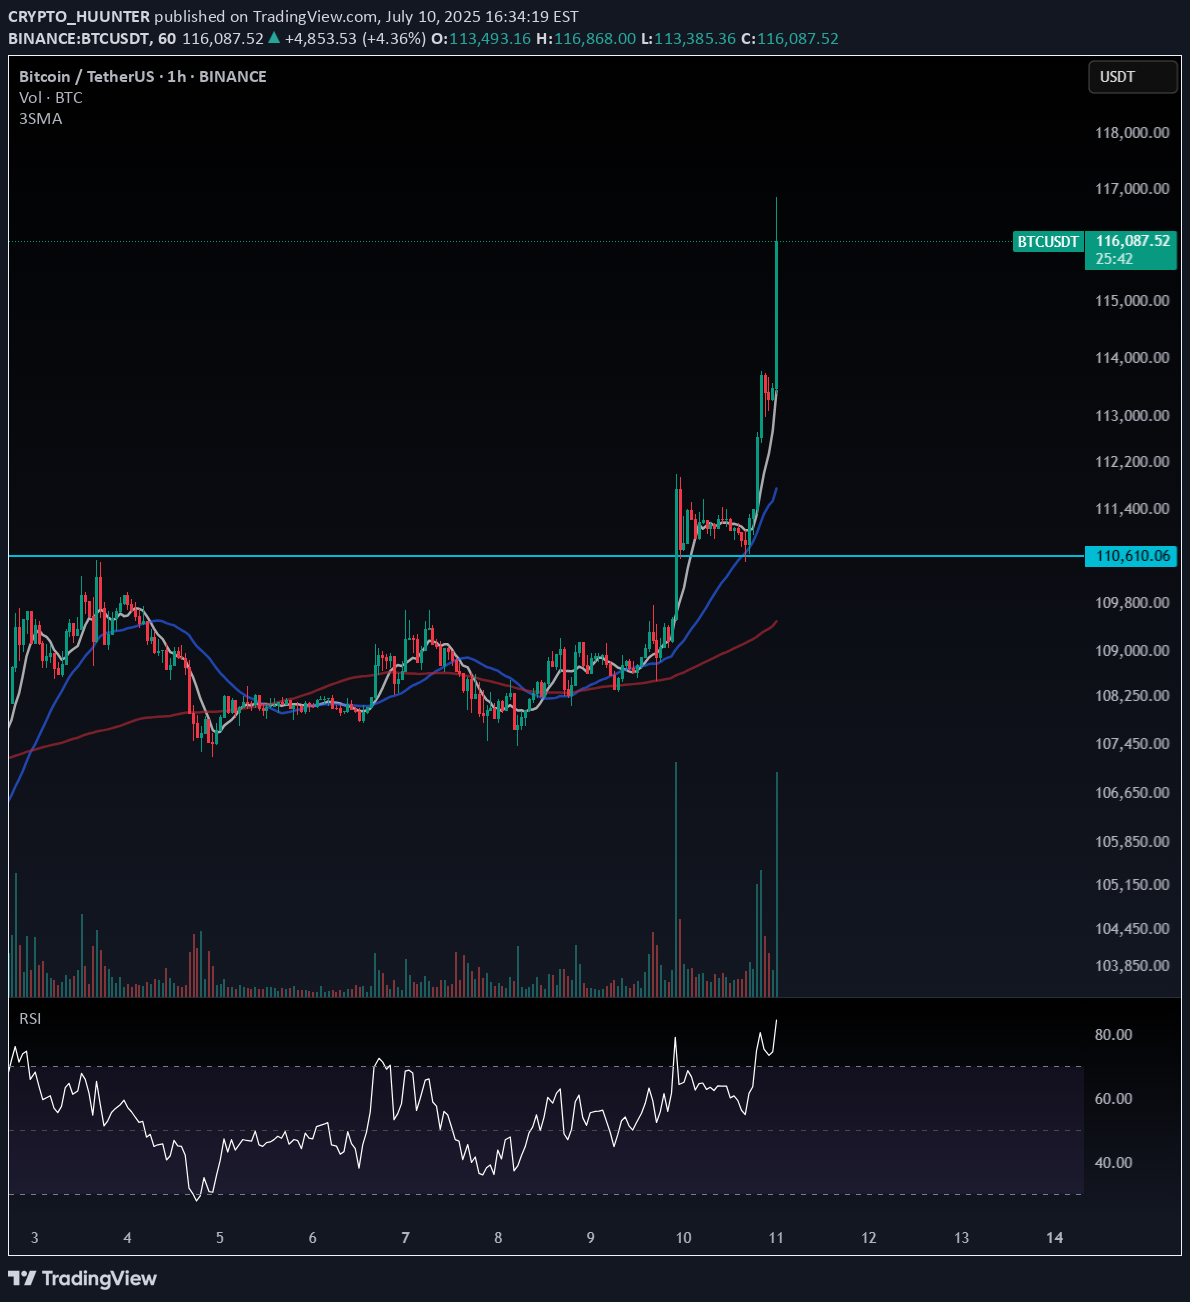1190x1302 pixels.
Task: Click date 3 on the time axis
Action: click(x=35, y=1238)
